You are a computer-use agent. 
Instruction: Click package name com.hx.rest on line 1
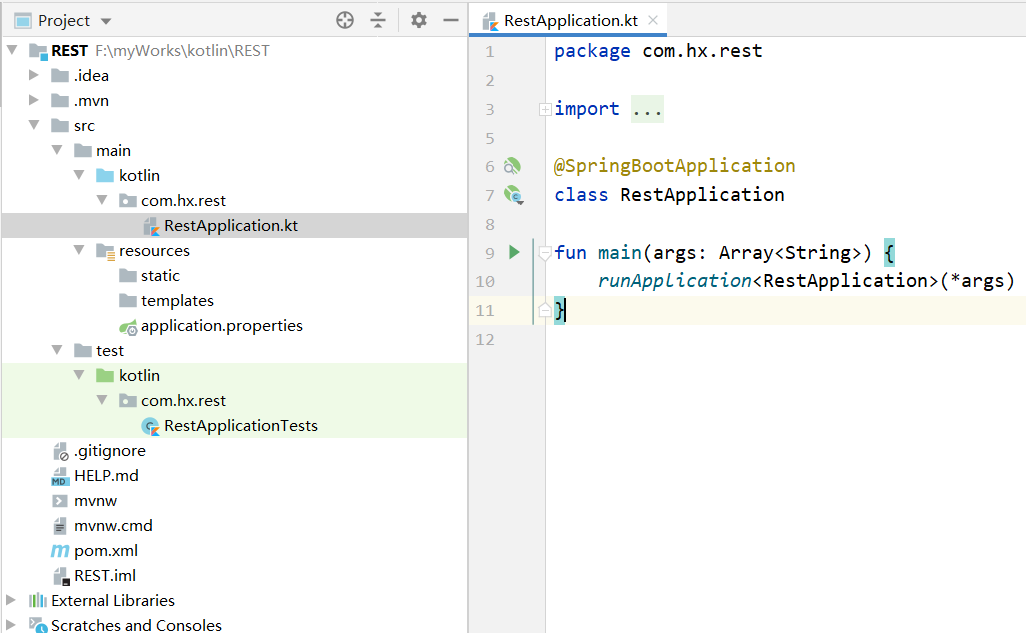click(702, 51)
